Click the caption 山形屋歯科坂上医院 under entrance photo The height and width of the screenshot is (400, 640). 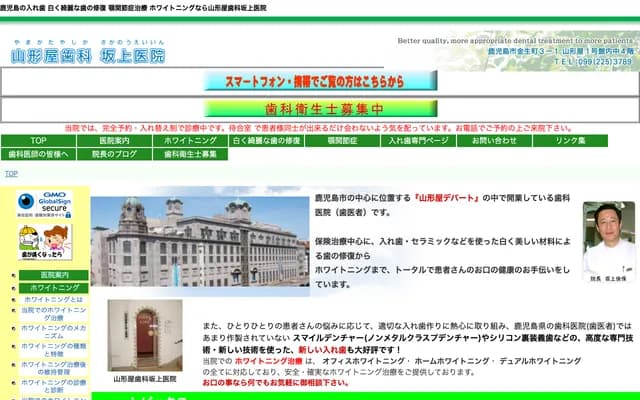click(x=145, y=379)
